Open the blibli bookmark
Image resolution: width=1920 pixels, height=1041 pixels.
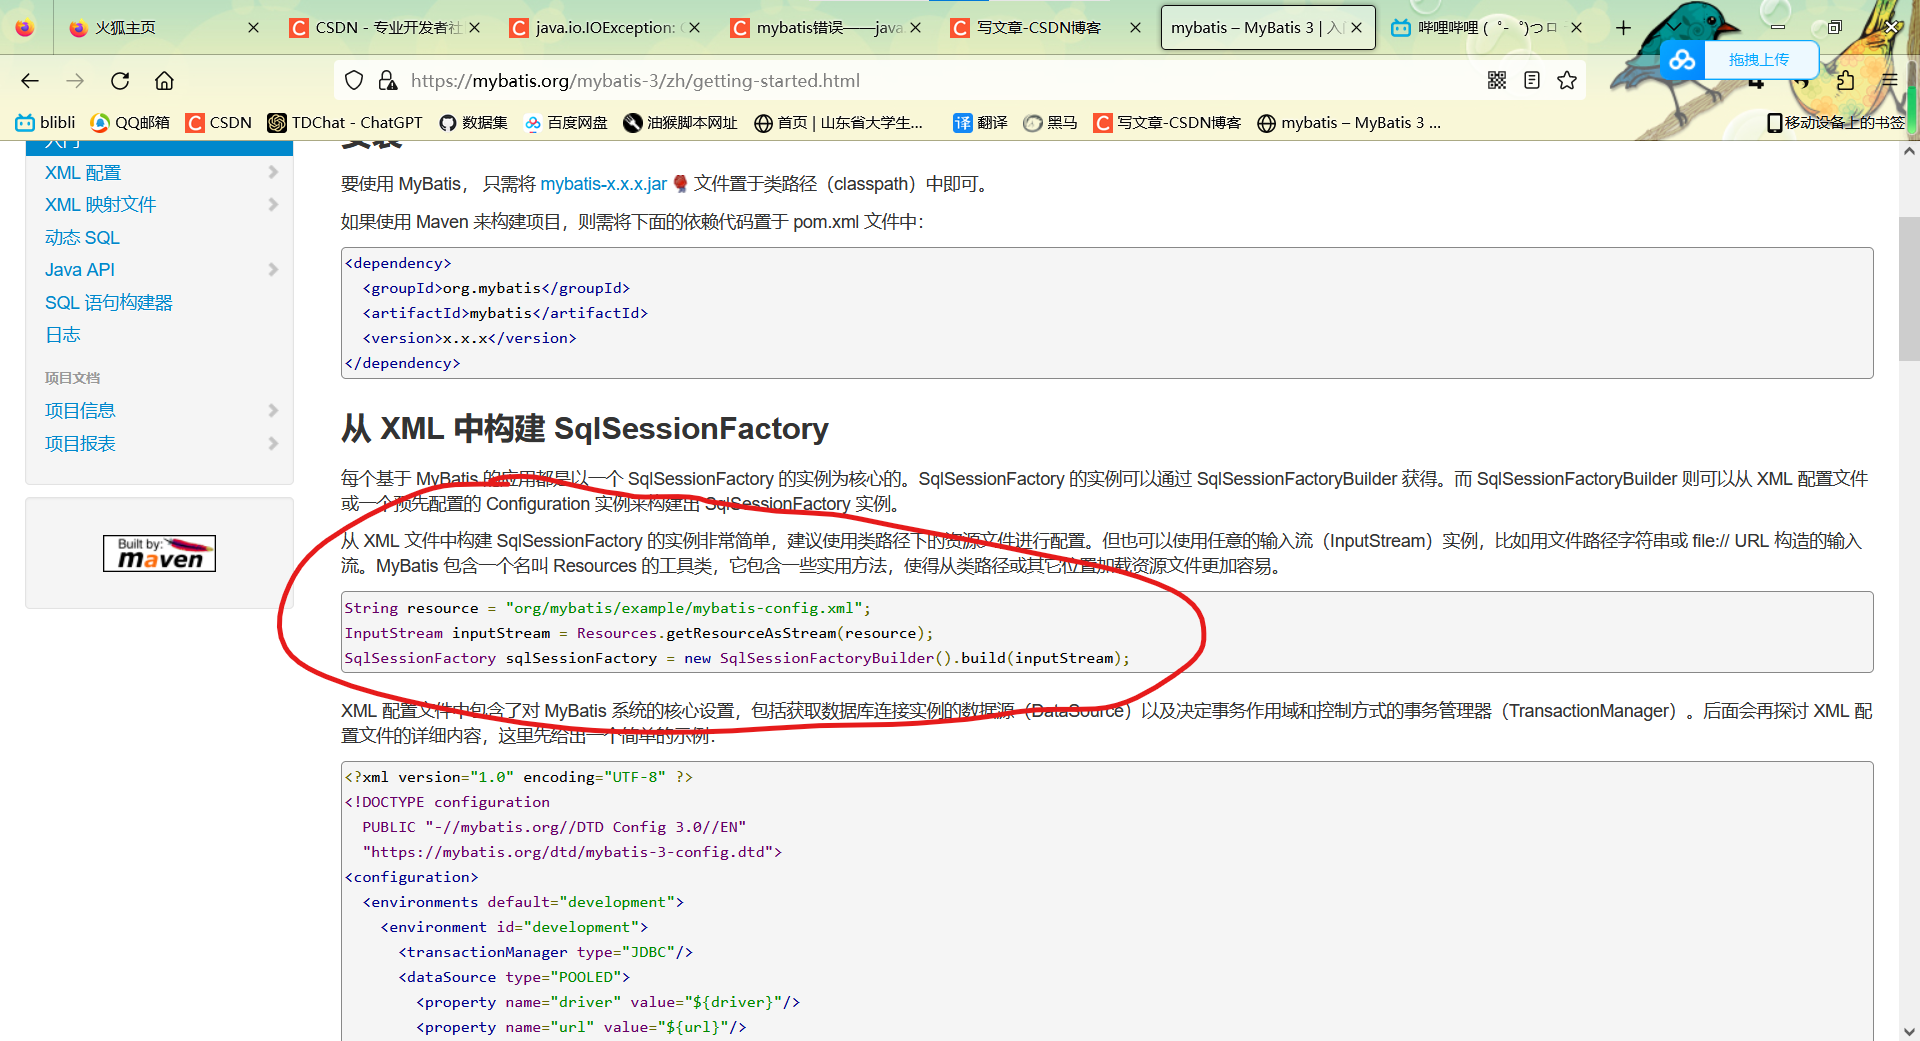click(x=46, y=123)
